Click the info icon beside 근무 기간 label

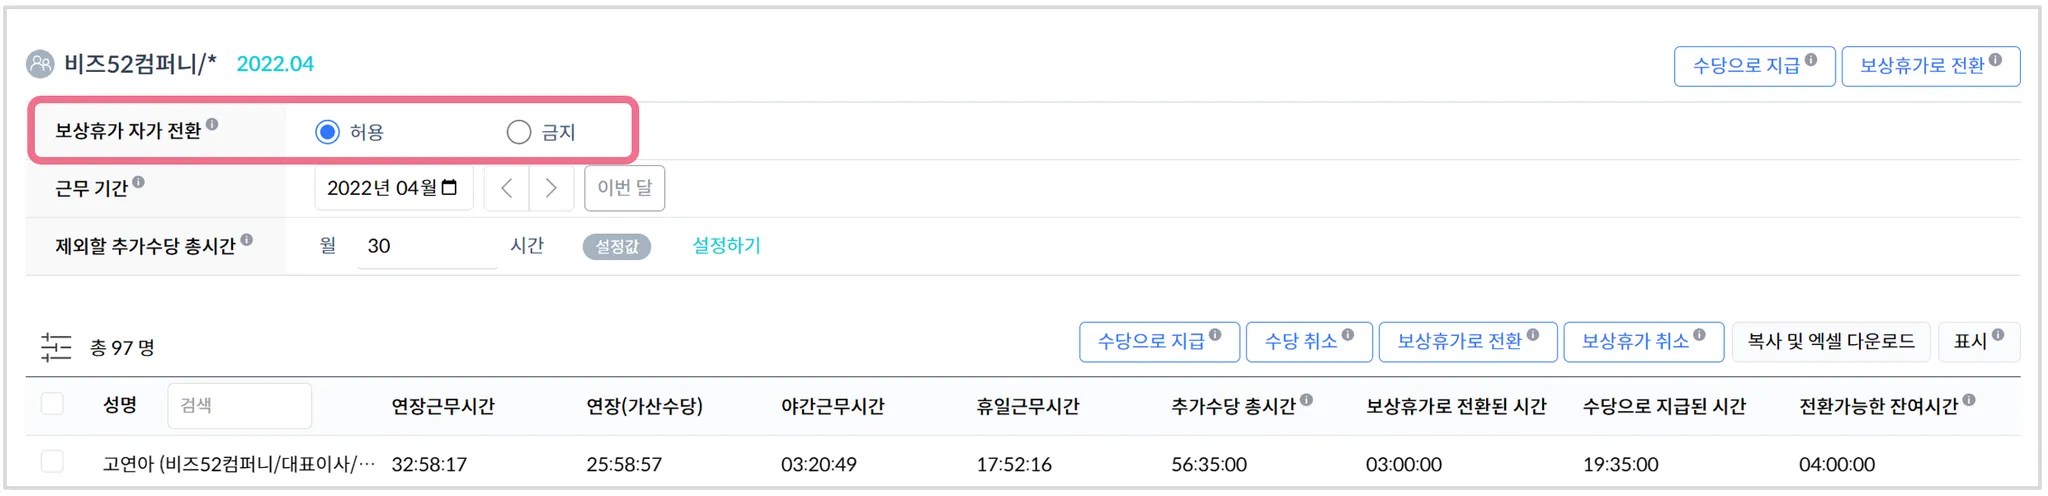pyautogui.click(x=139, y=182)
